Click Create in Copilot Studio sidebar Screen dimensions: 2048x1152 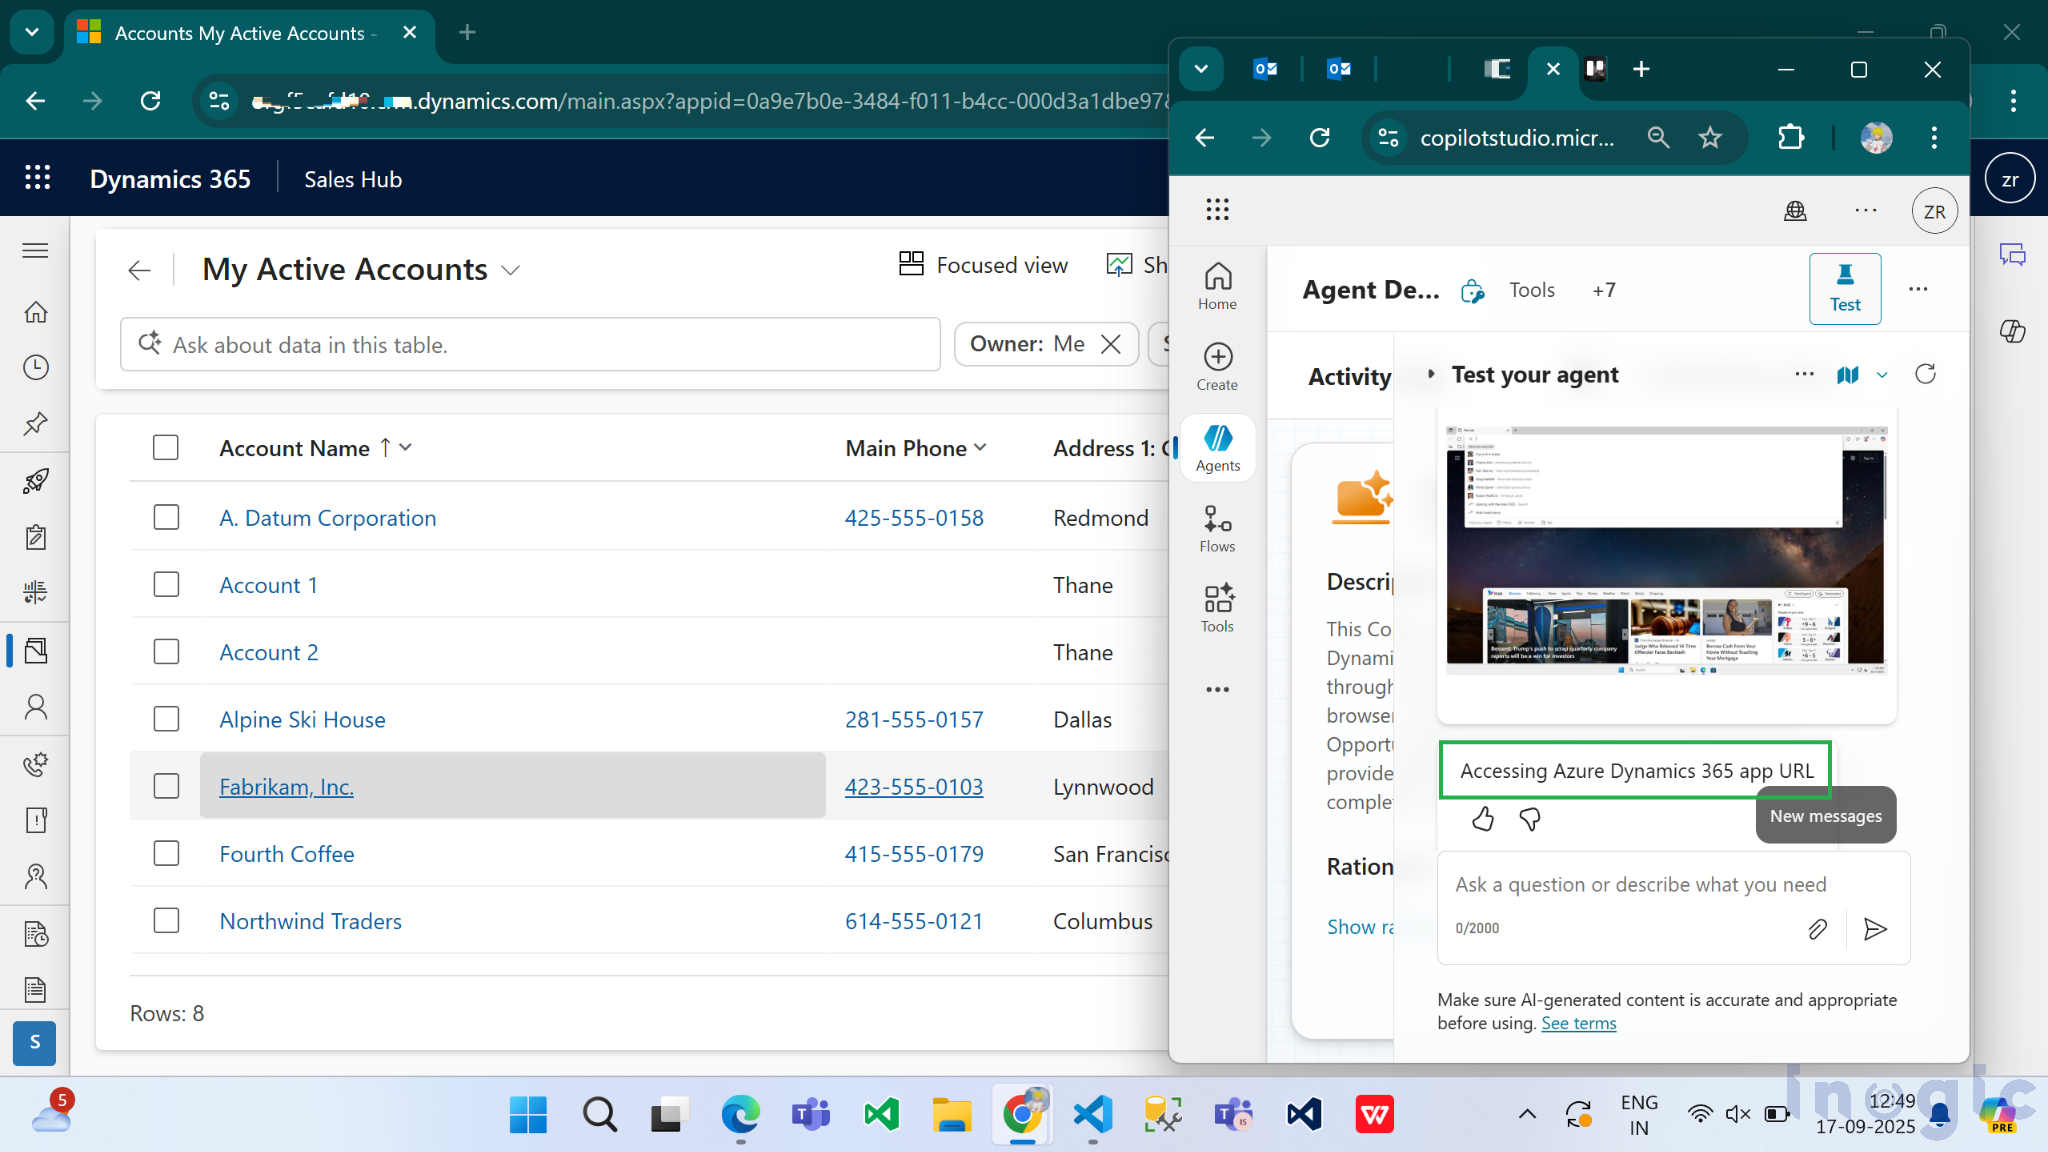[1217, 367]
